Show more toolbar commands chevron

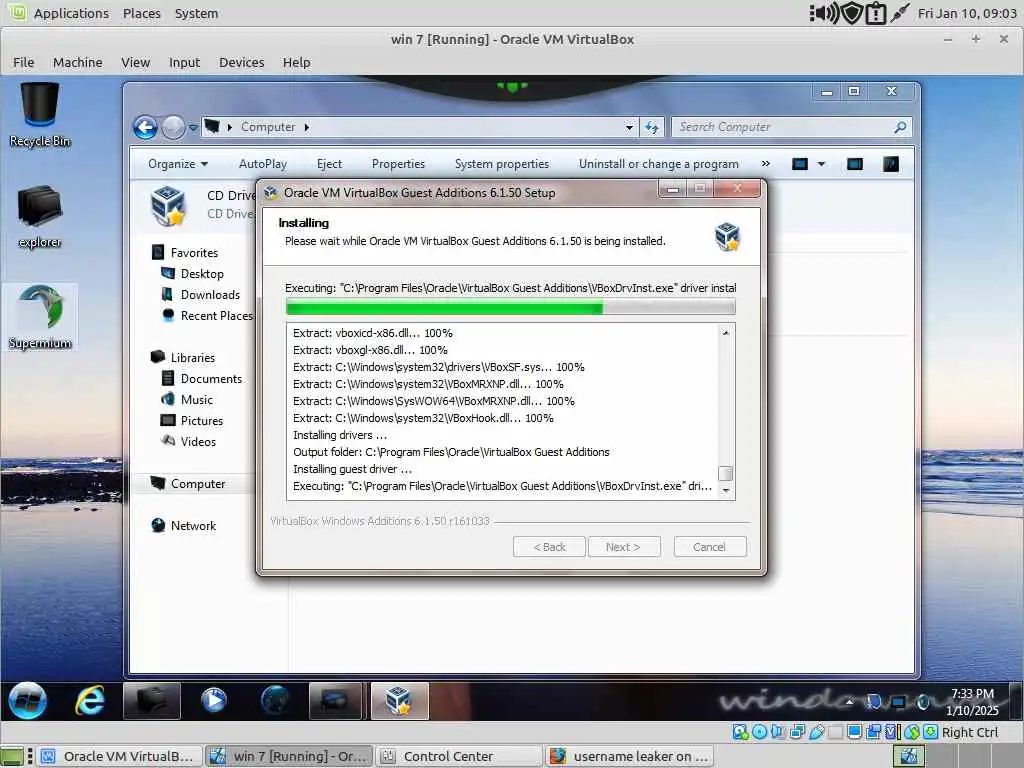pyautogui.click(x=765, y=164)
